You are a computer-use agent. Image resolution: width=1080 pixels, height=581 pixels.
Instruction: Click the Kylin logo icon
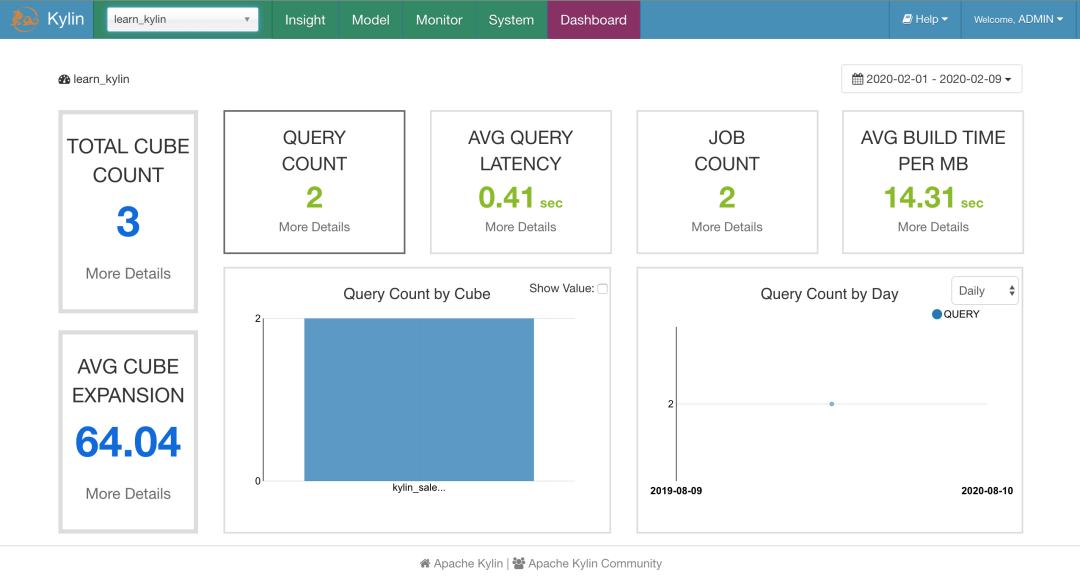pyautogui.click(x=25, y=19)
